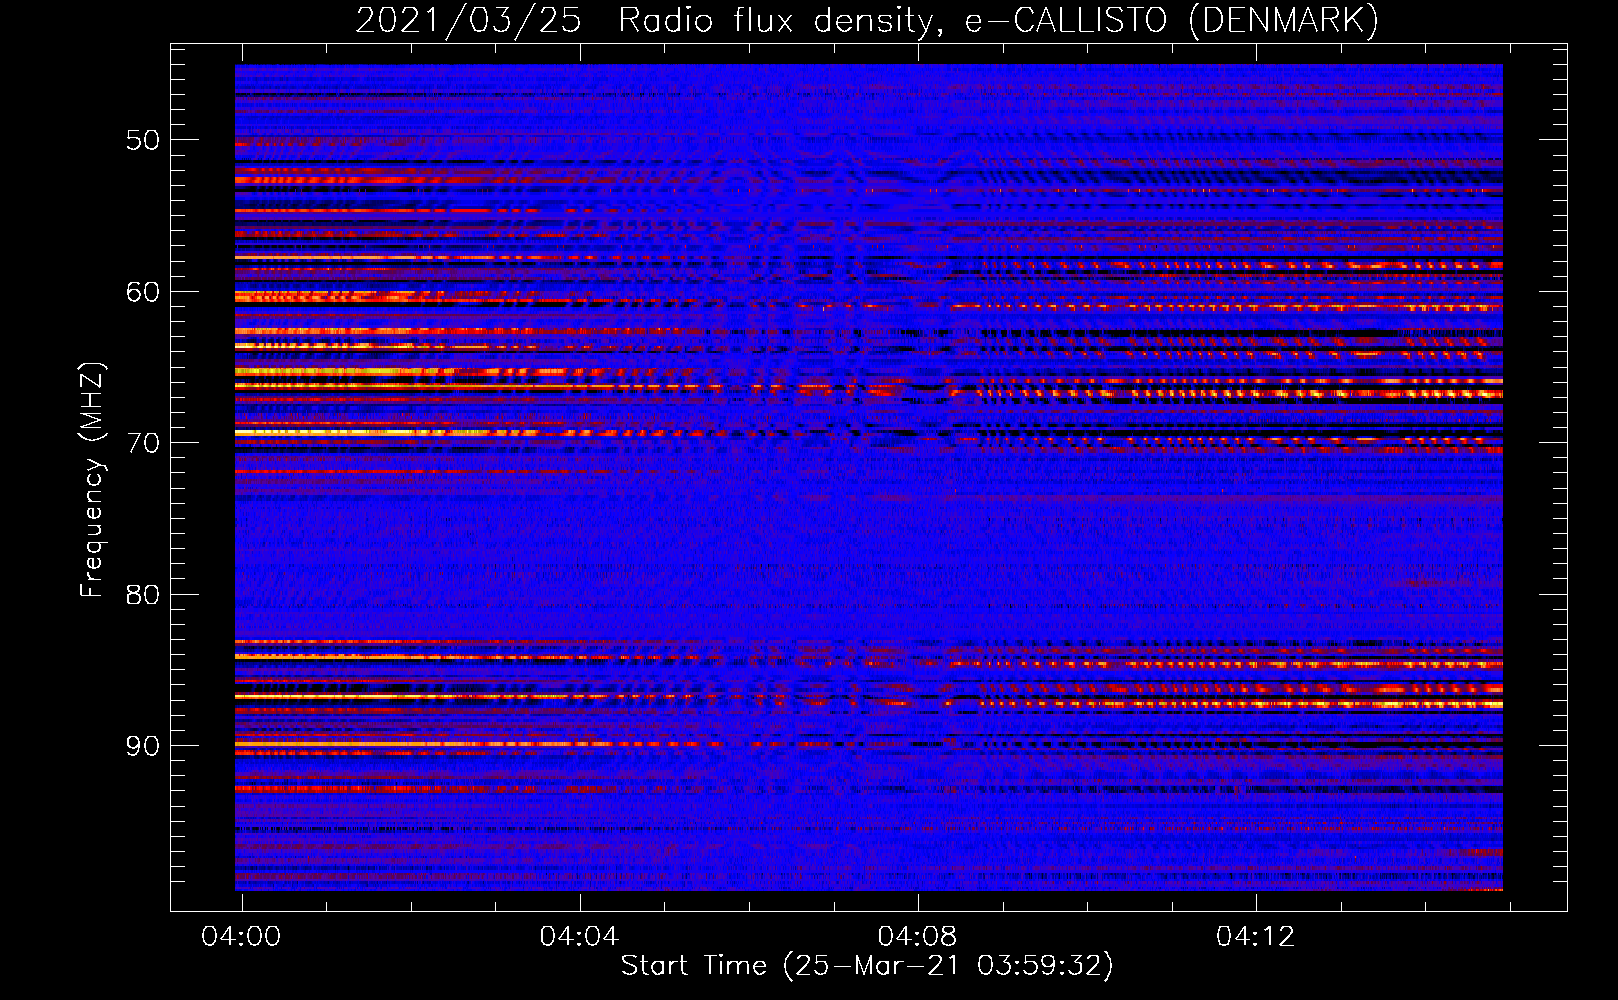
Task: Click the 'Start Time (25-Mar-21 03:59:32)' label
Action: click(x=867, y=966)
